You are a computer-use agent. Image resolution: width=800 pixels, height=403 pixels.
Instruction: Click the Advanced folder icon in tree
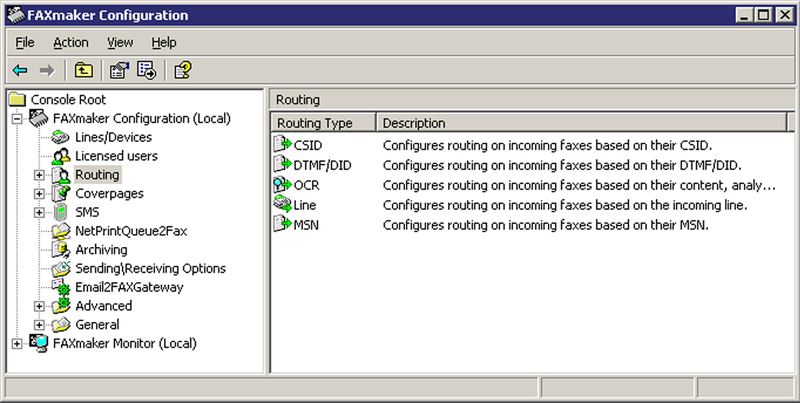pos(61,306)
